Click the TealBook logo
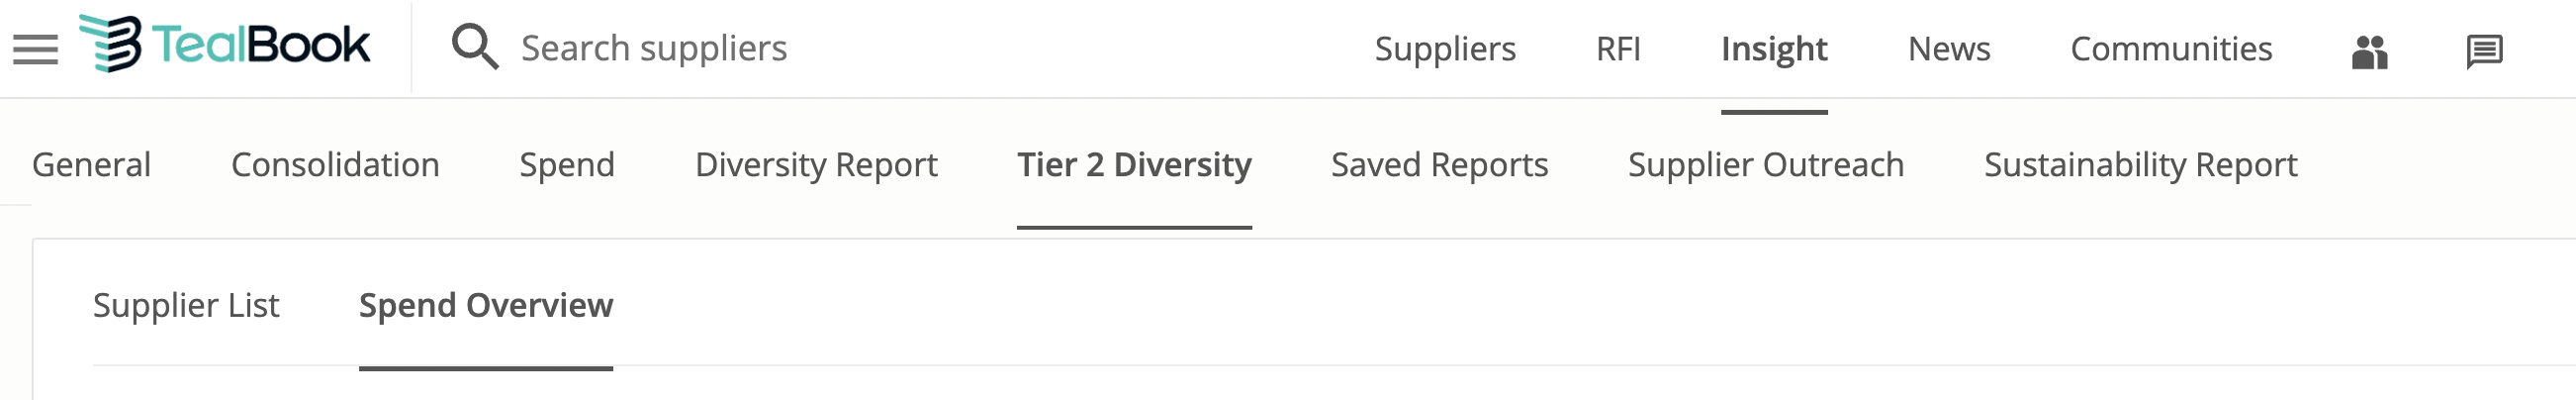Viewport: 2576px width, 400px height. click(225, 45)
